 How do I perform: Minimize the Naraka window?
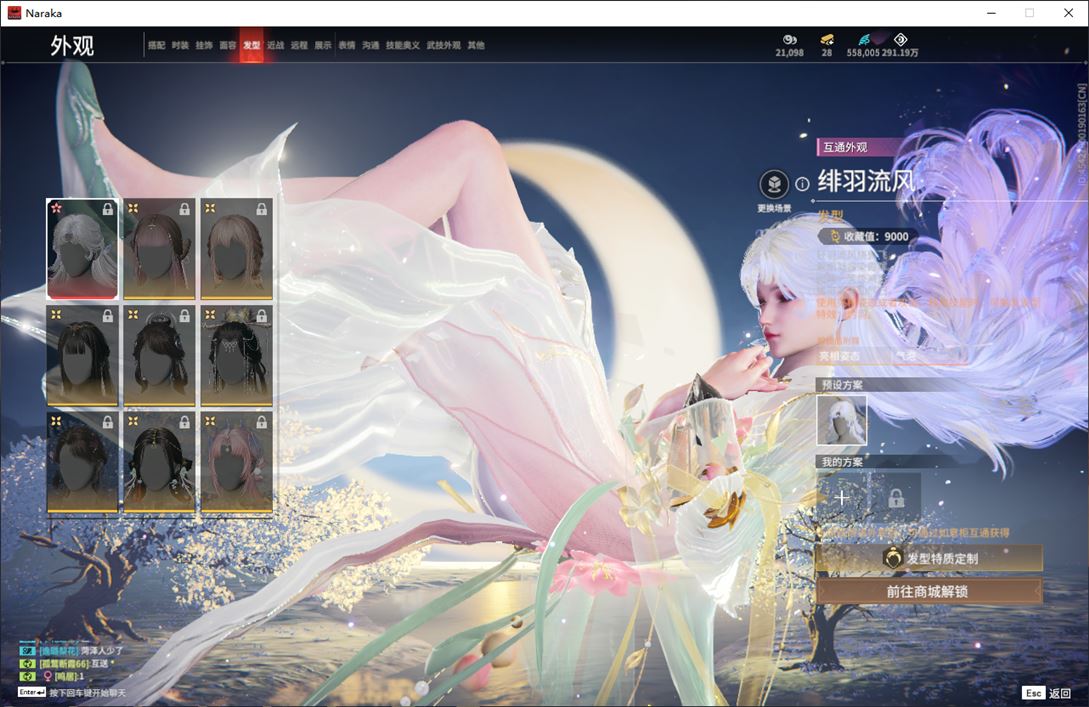coord(991,13)
